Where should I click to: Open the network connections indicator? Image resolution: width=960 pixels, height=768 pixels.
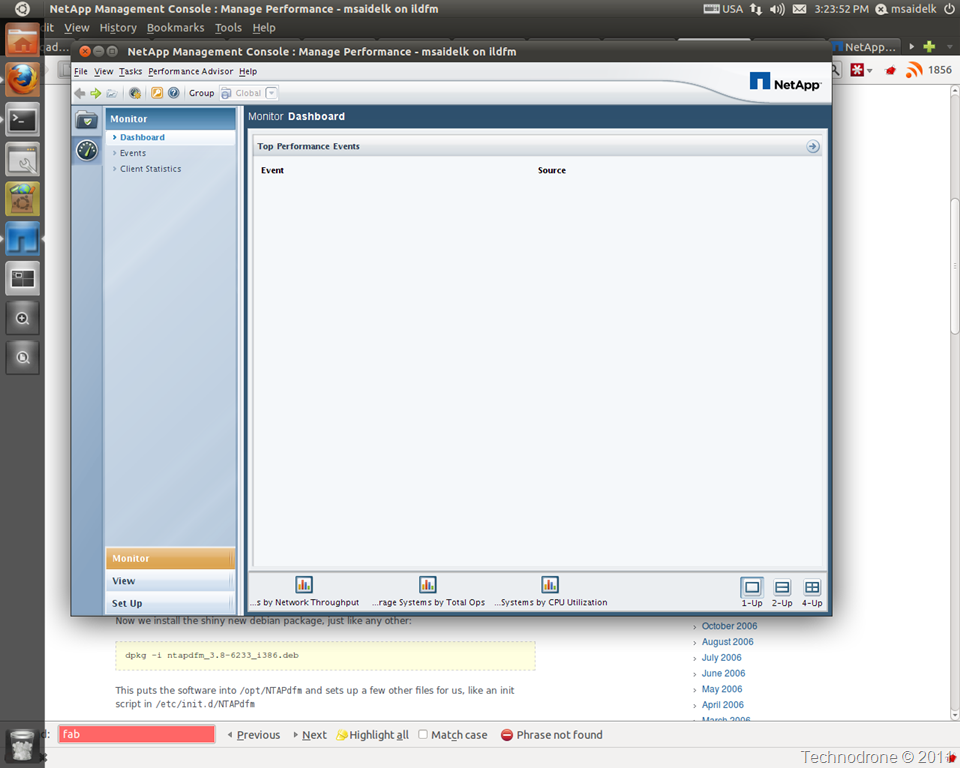click(x=756, y=9)
